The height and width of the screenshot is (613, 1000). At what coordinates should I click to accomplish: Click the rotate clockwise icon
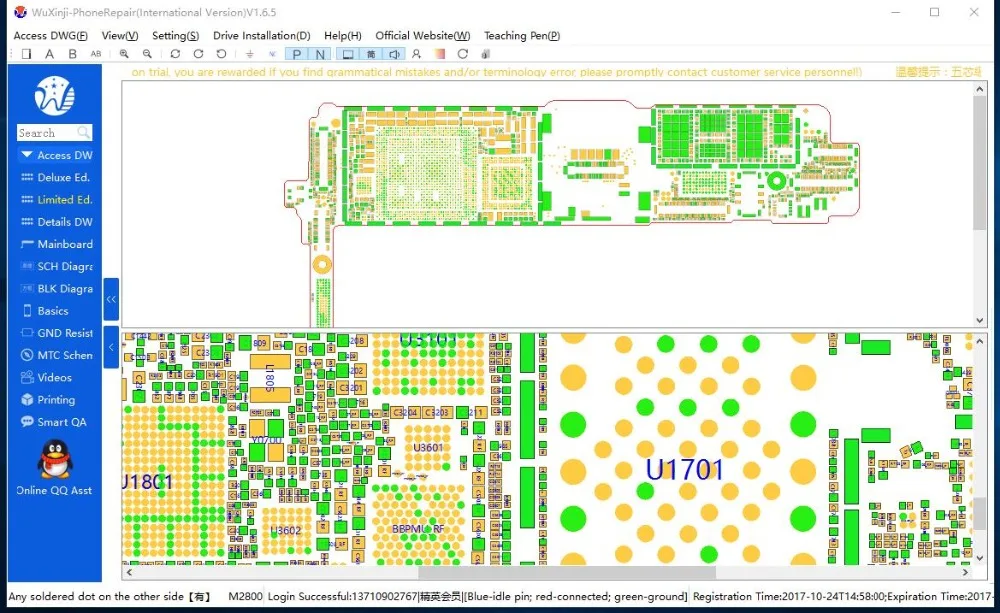pyautogui.click(x=198, y=54)
